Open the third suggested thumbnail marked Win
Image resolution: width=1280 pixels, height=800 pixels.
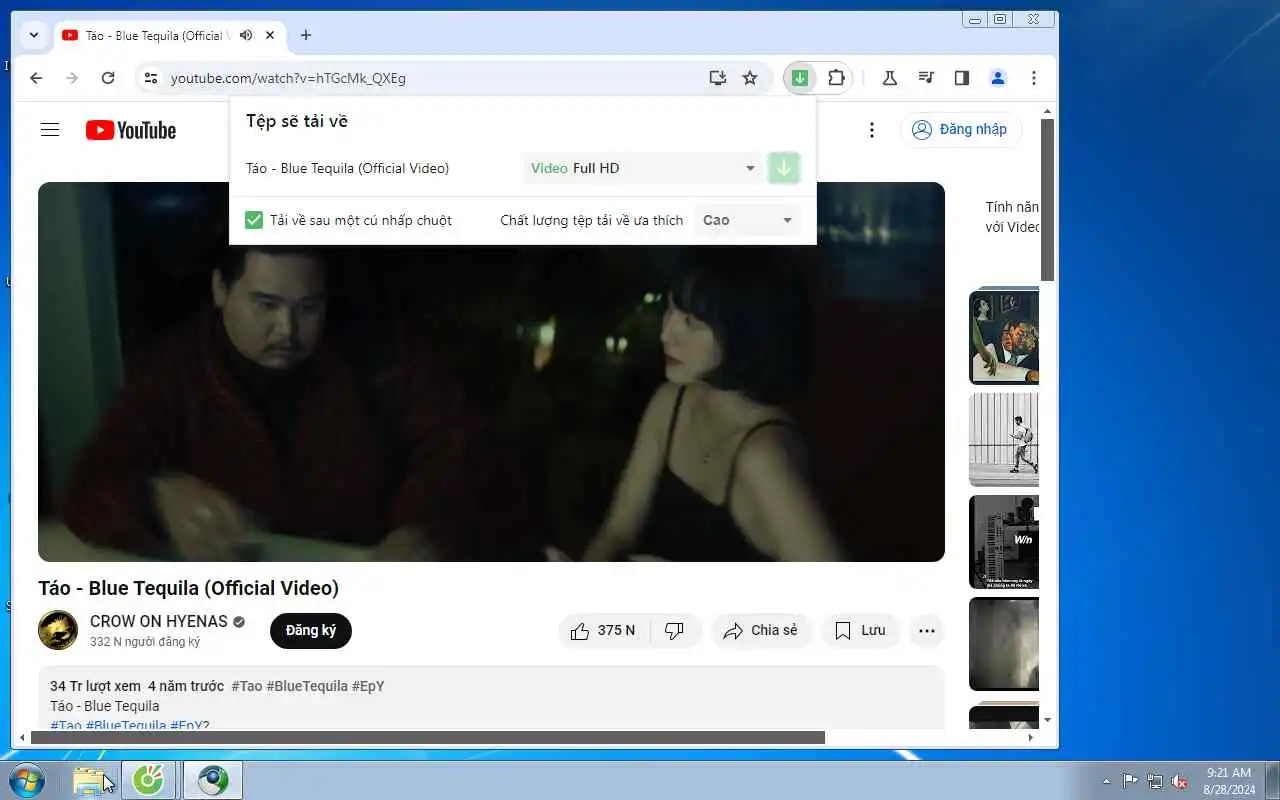point(1004,542)
